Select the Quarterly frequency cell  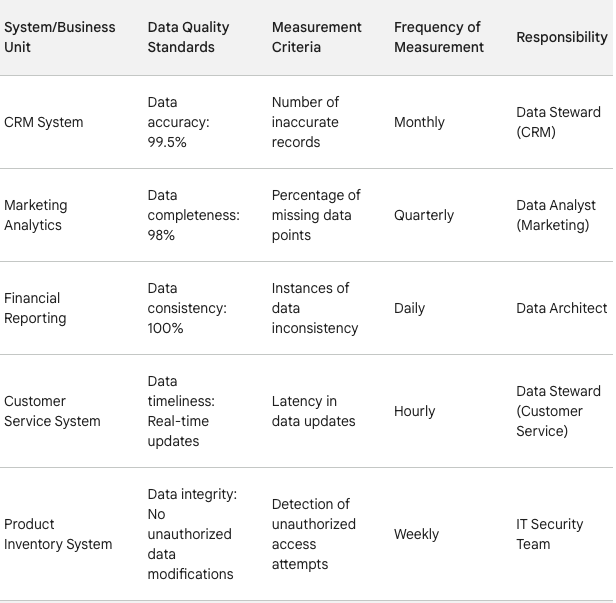tap(424, 215)
